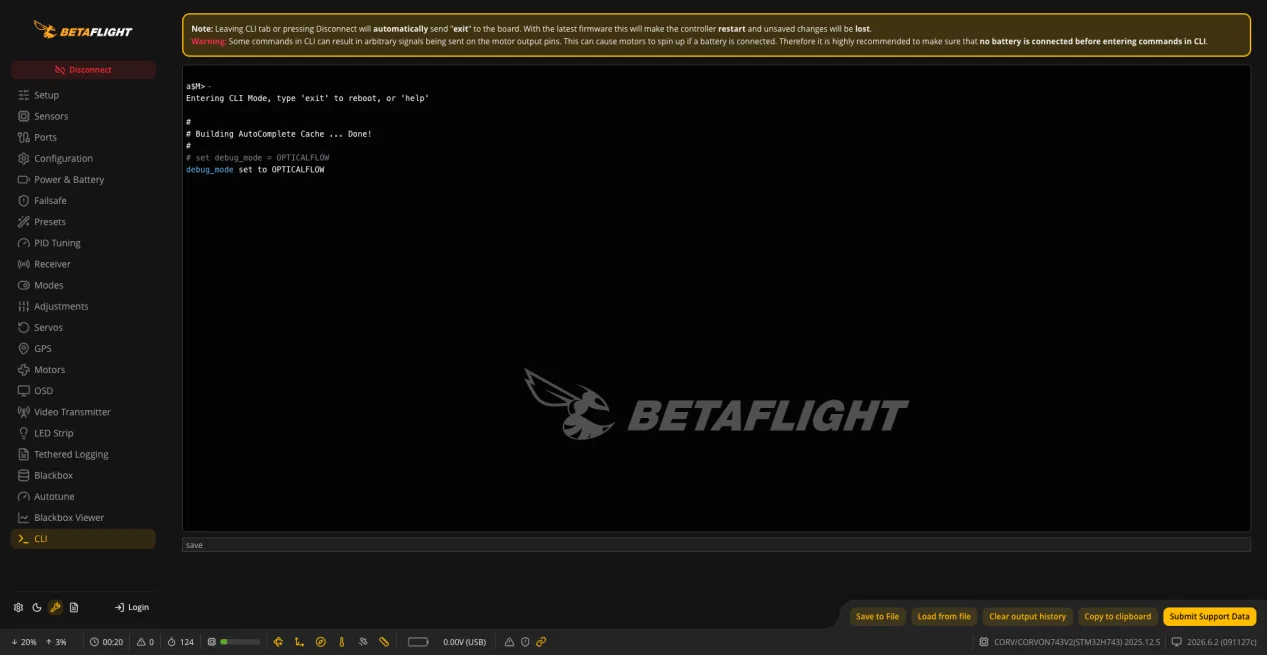Click the CPU load progress bar

point(240,642)
